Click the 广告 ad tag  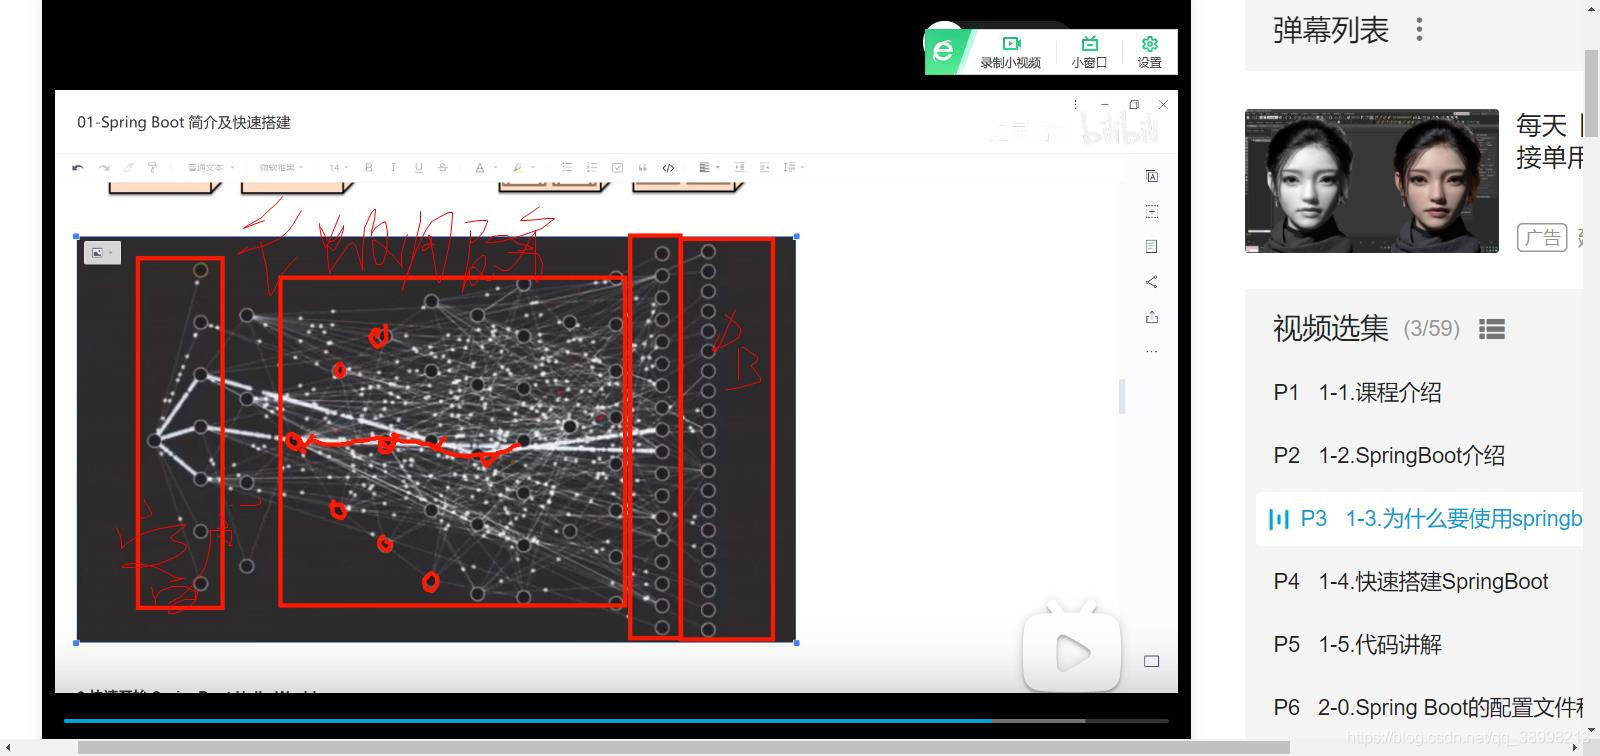tap(1542, 238)
